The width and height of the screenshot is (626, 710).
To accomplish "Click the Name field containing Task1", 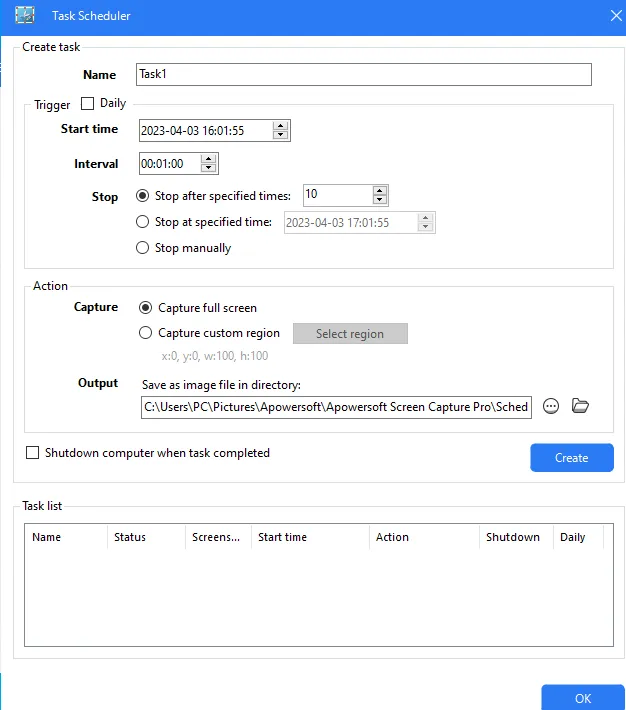I will (364, 74).
